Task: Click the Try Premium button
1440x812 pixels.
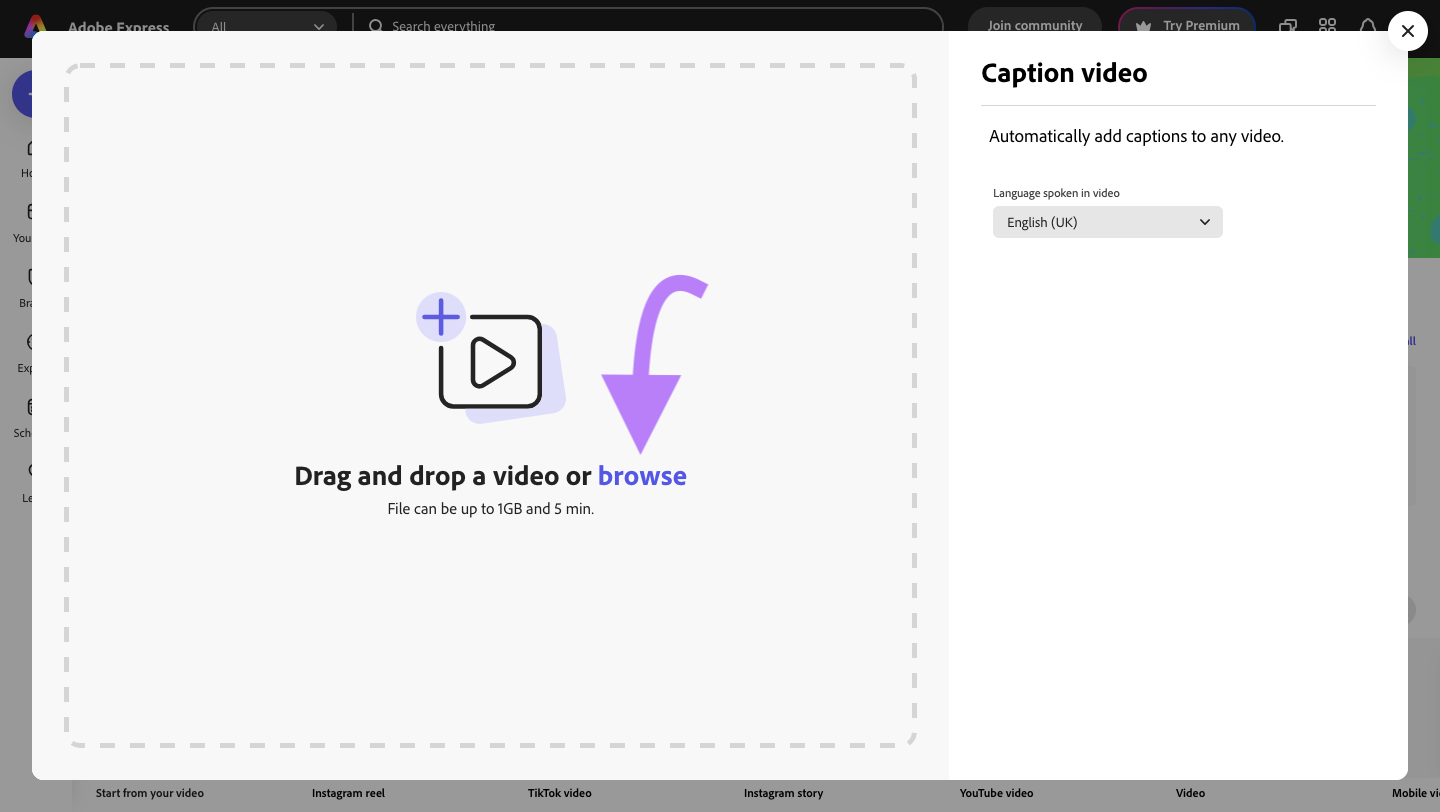Action: coord(1187,26)
